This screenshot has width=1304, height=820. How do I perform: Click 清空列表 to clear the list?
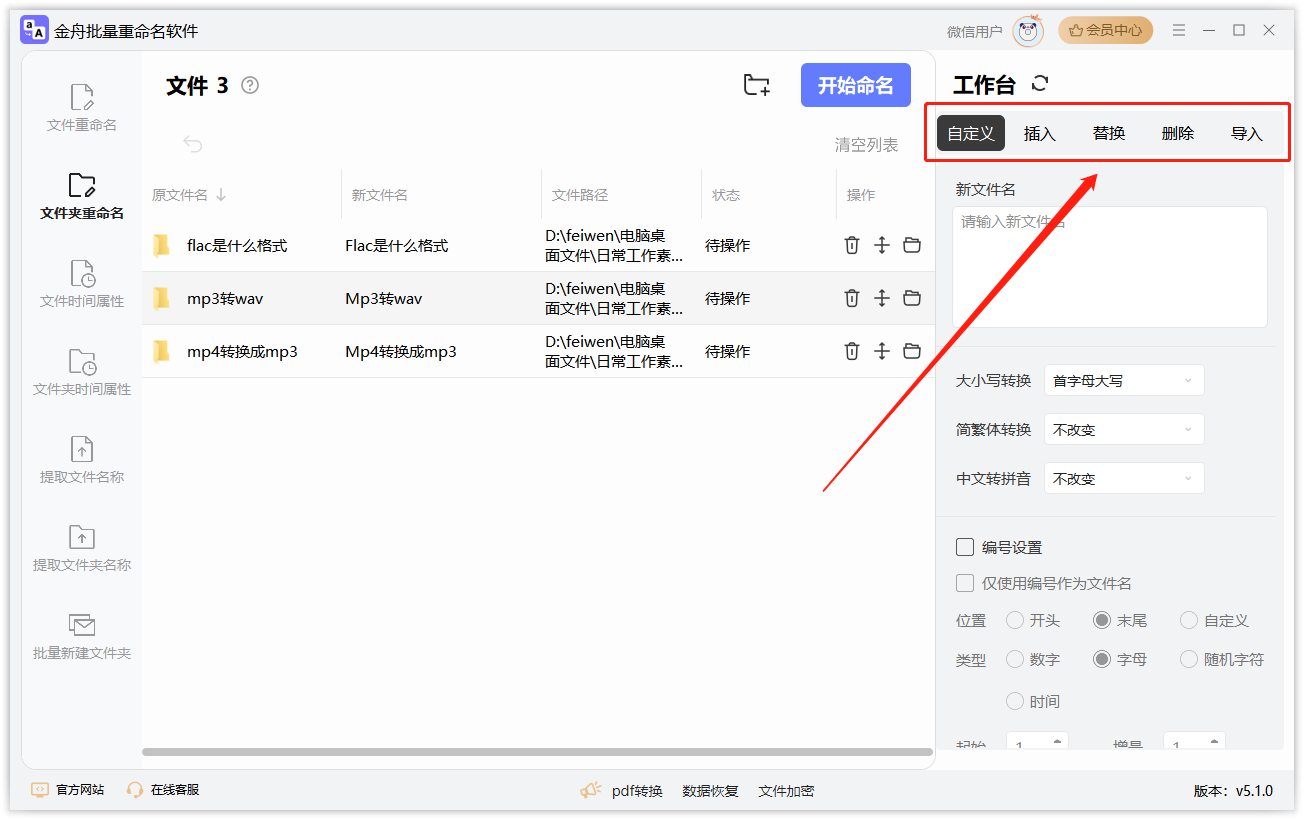[866, 144]
